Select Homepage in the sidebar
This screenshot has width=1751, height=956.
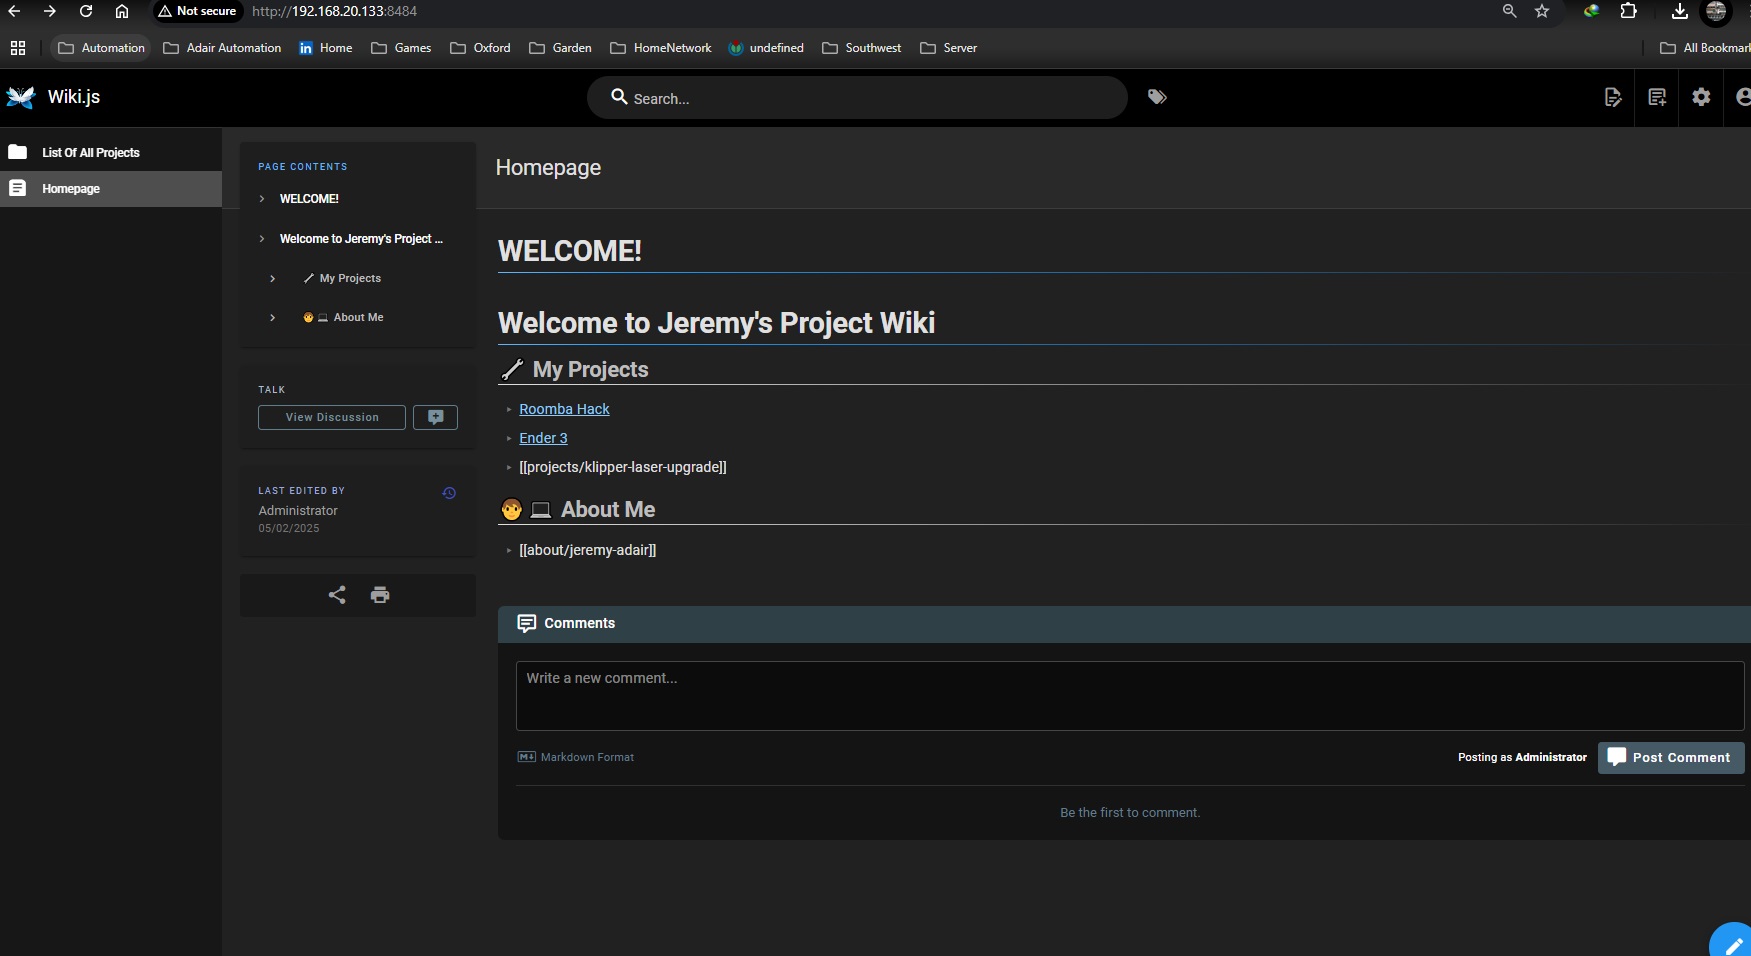[x=71, y=189]
